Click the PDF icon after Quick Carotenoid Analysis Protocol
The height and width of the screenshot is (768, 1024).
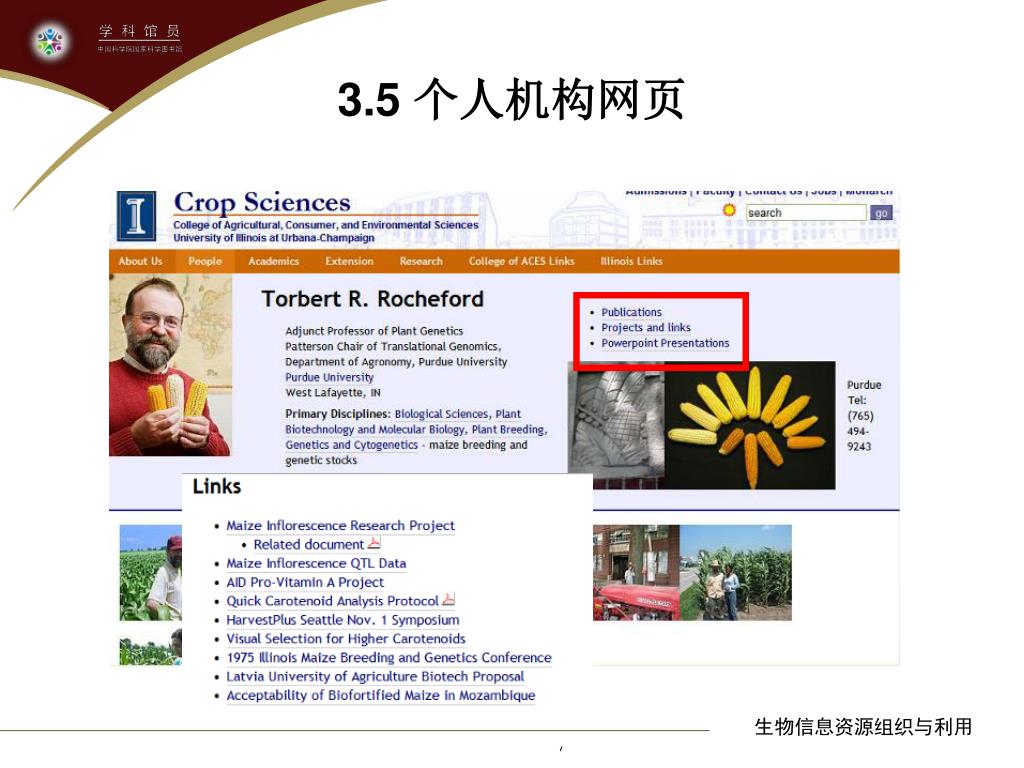(449, 599)
